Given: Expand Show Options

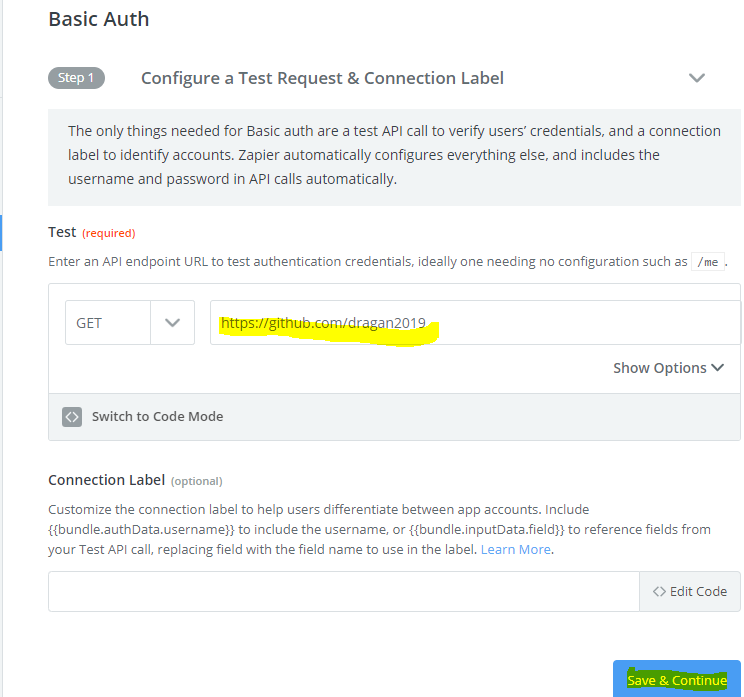Looking at the screenshot, I should point(668,368).
